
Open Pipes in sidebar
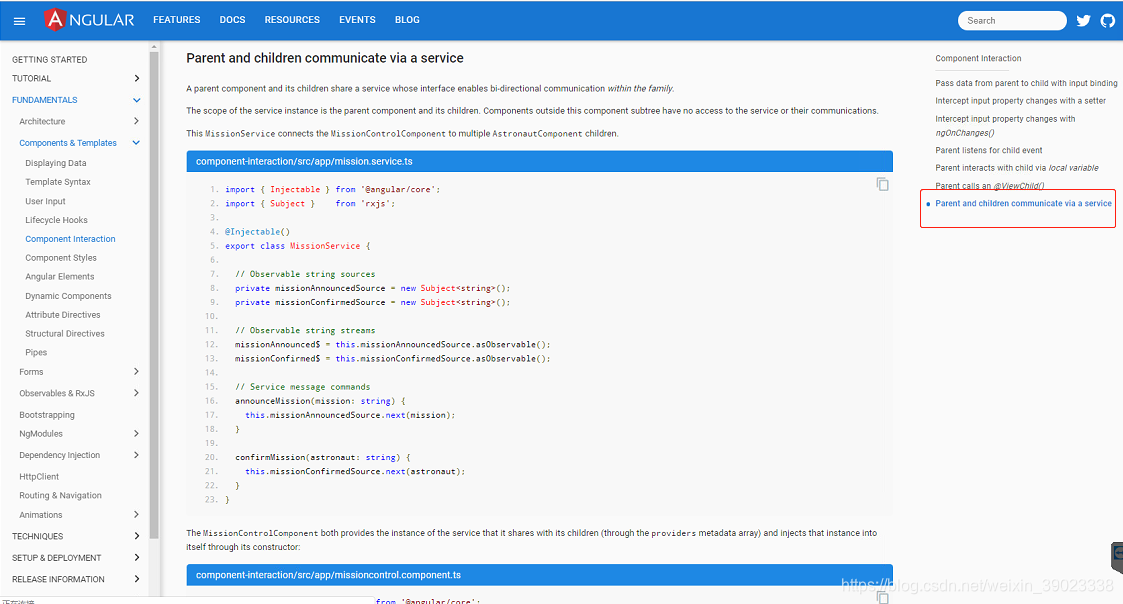[36, 353]
